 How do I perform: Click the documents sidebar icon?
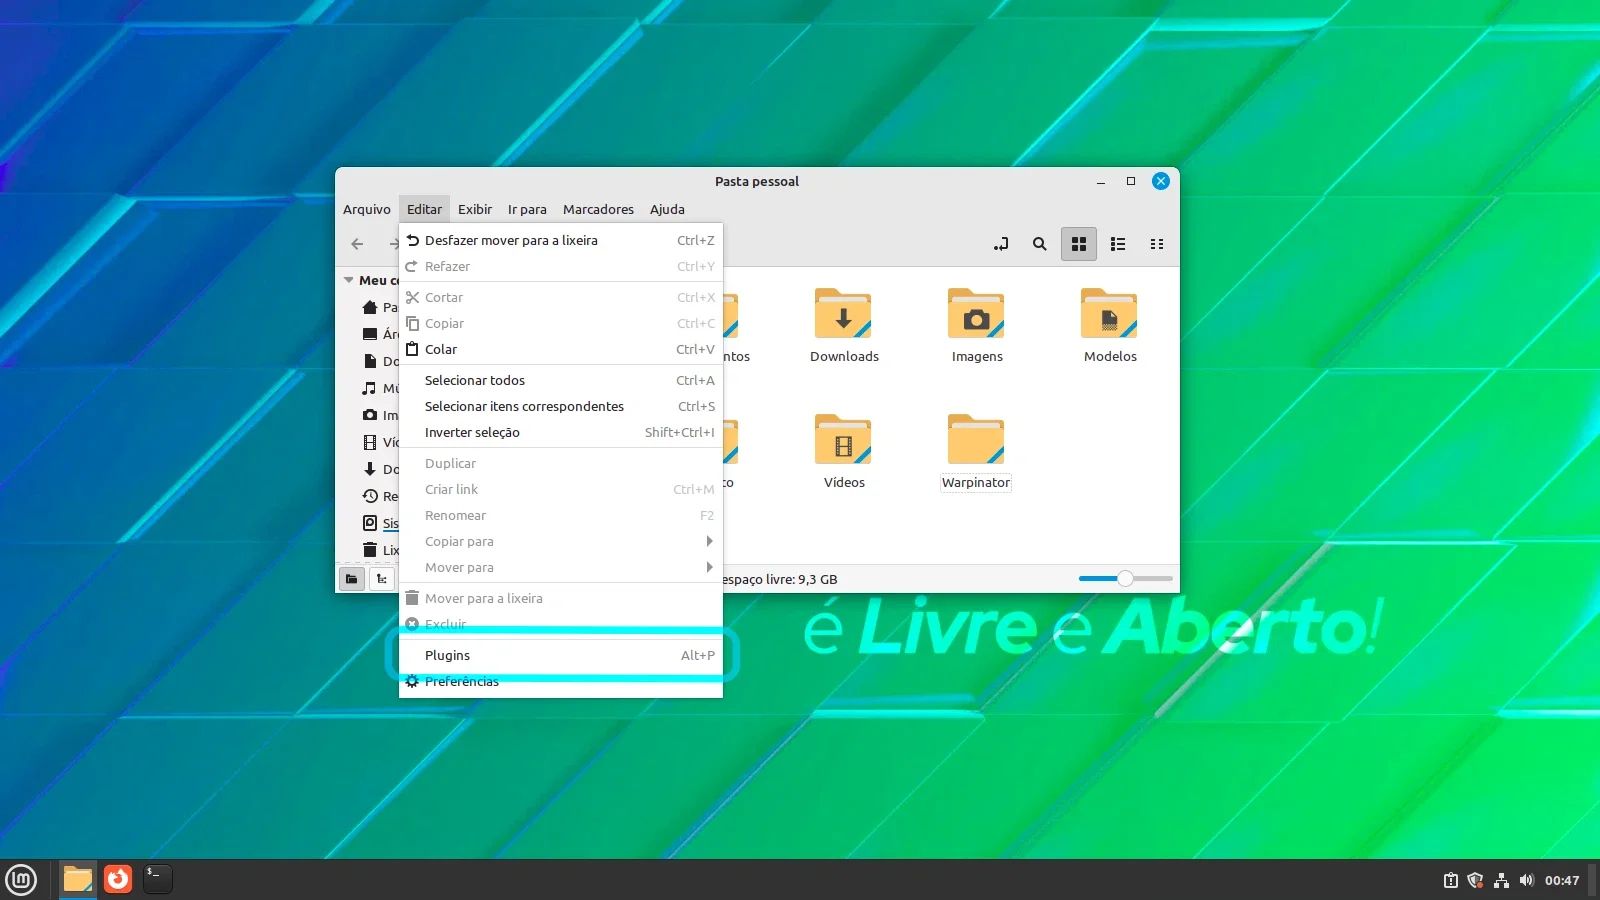click(370, 361)
